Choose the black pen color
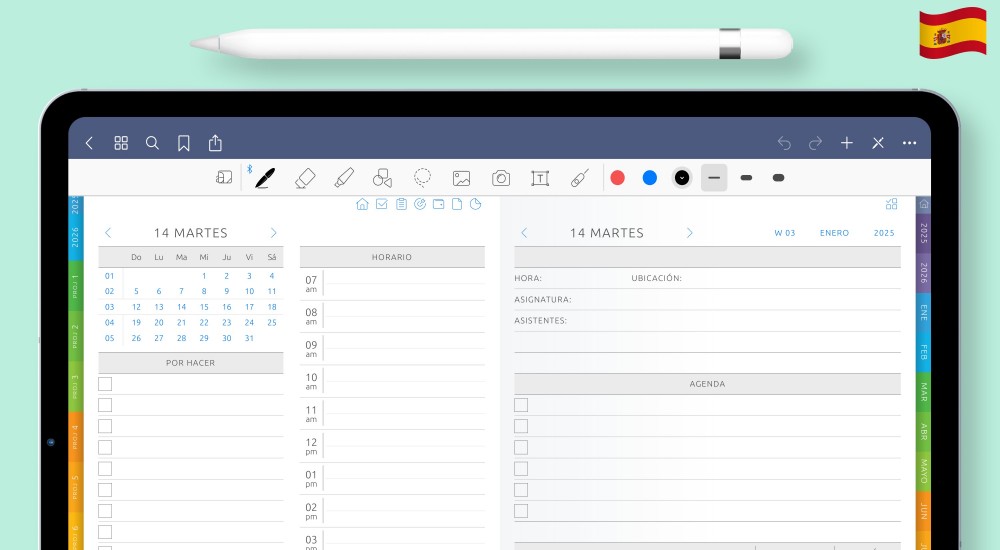This screenshot has width=1000, height=550. pos(682,178)
